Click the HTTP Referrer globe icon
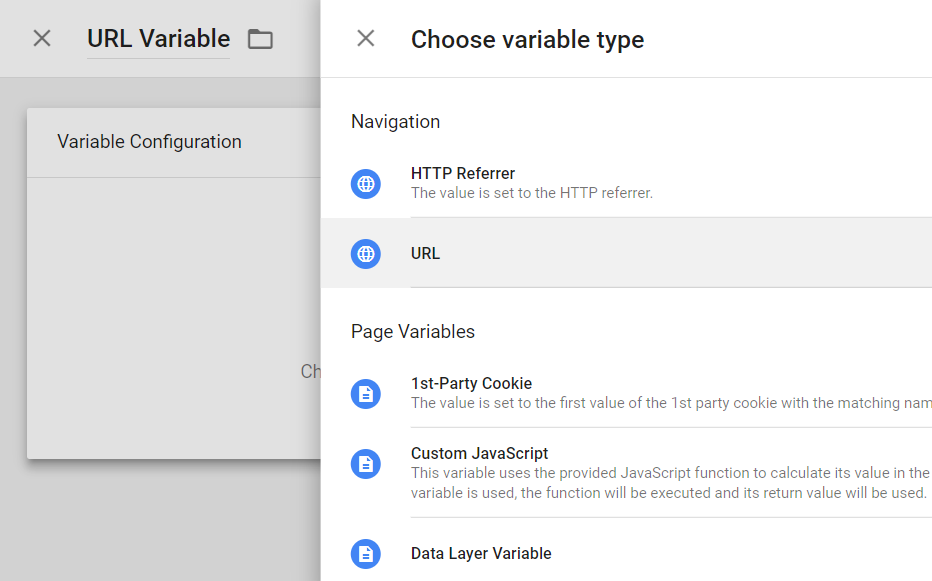 click(366, 183)
